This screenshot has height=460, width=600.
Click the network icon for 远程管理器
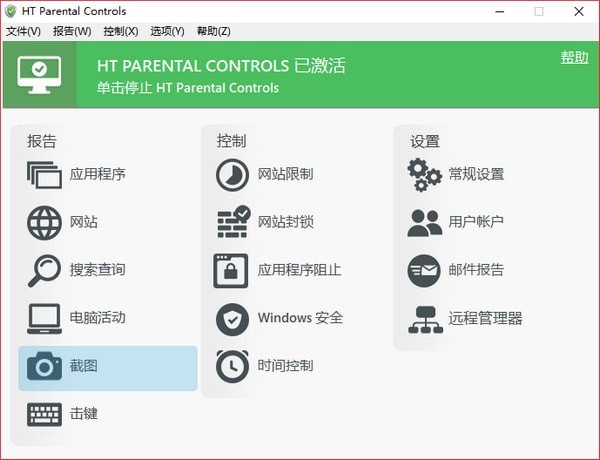[426, 320]
